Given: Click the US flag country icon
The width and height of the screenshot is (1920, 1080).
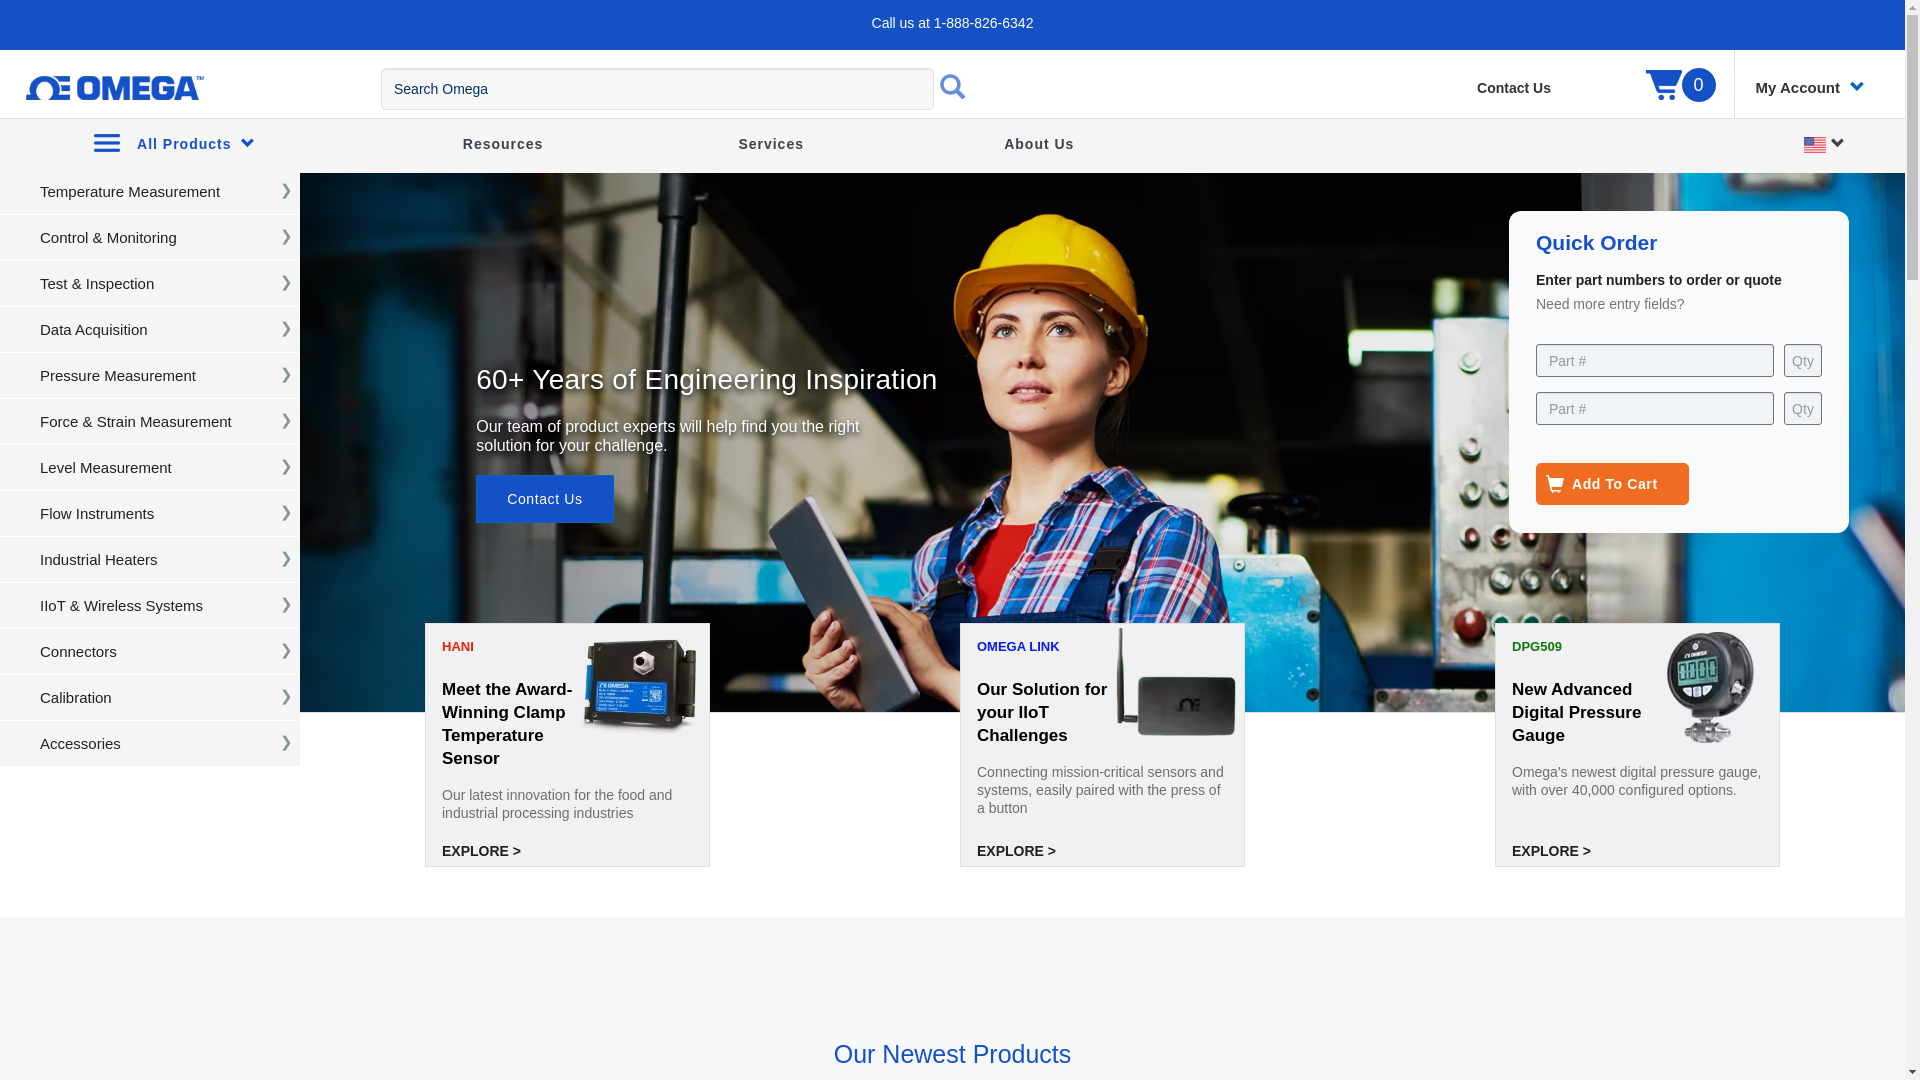Looking at the screenshot, I should [x=1814, y=145].
